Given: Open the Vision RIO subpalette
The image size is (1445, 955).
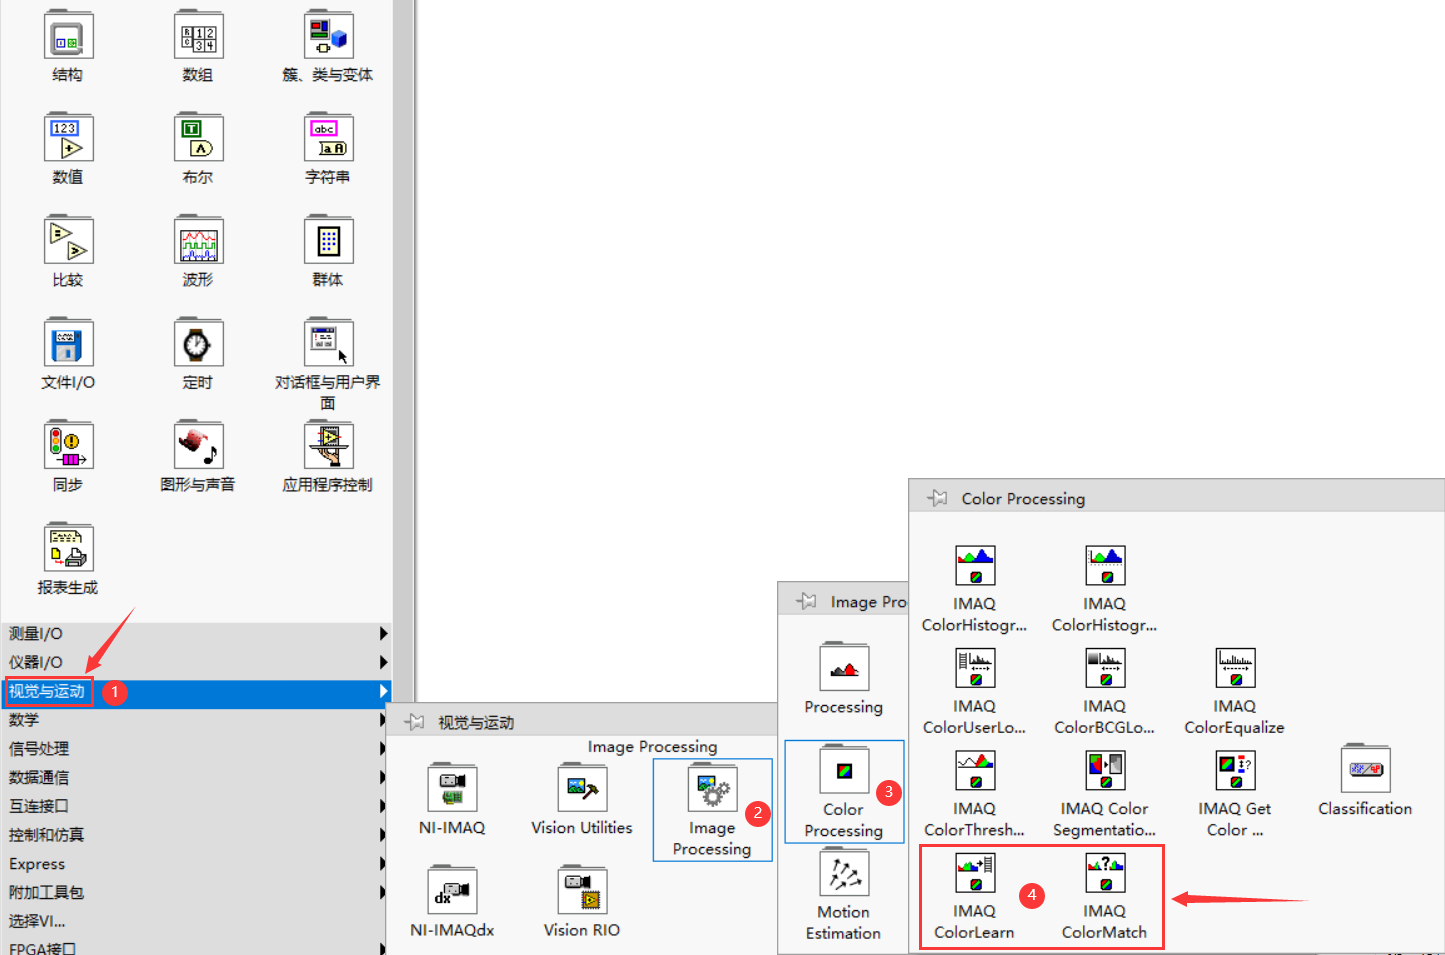Looking at the screenshot, I should [582, 890].
